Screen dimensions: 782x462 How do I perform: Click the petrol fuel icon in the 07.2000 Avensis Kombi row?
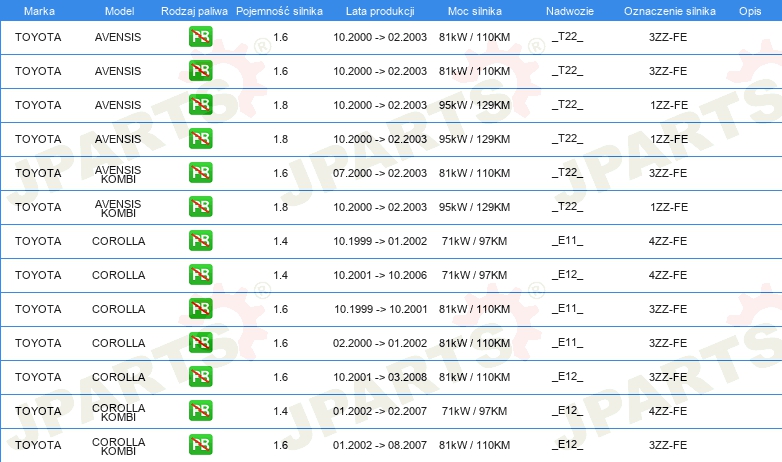point(200,173)
